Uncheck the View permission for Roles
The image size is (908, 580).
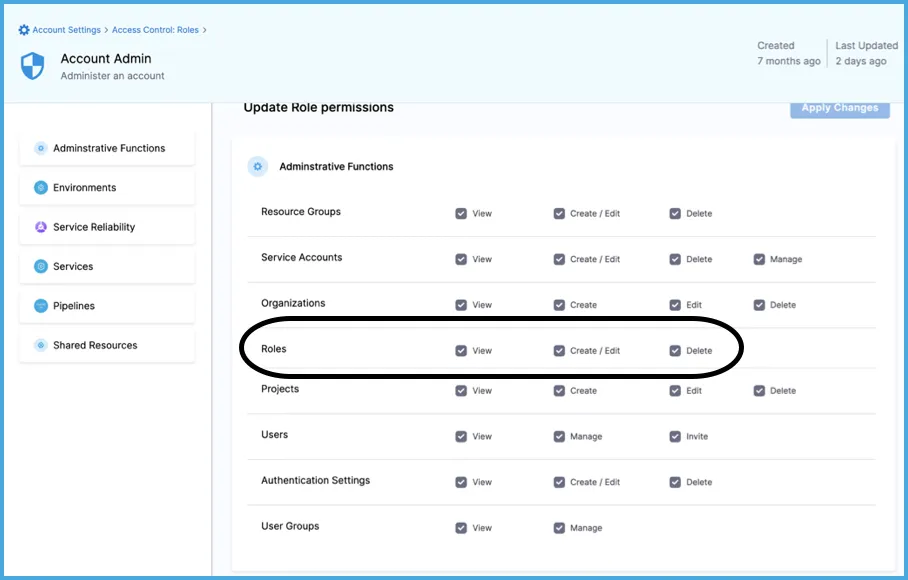[461, 350]
